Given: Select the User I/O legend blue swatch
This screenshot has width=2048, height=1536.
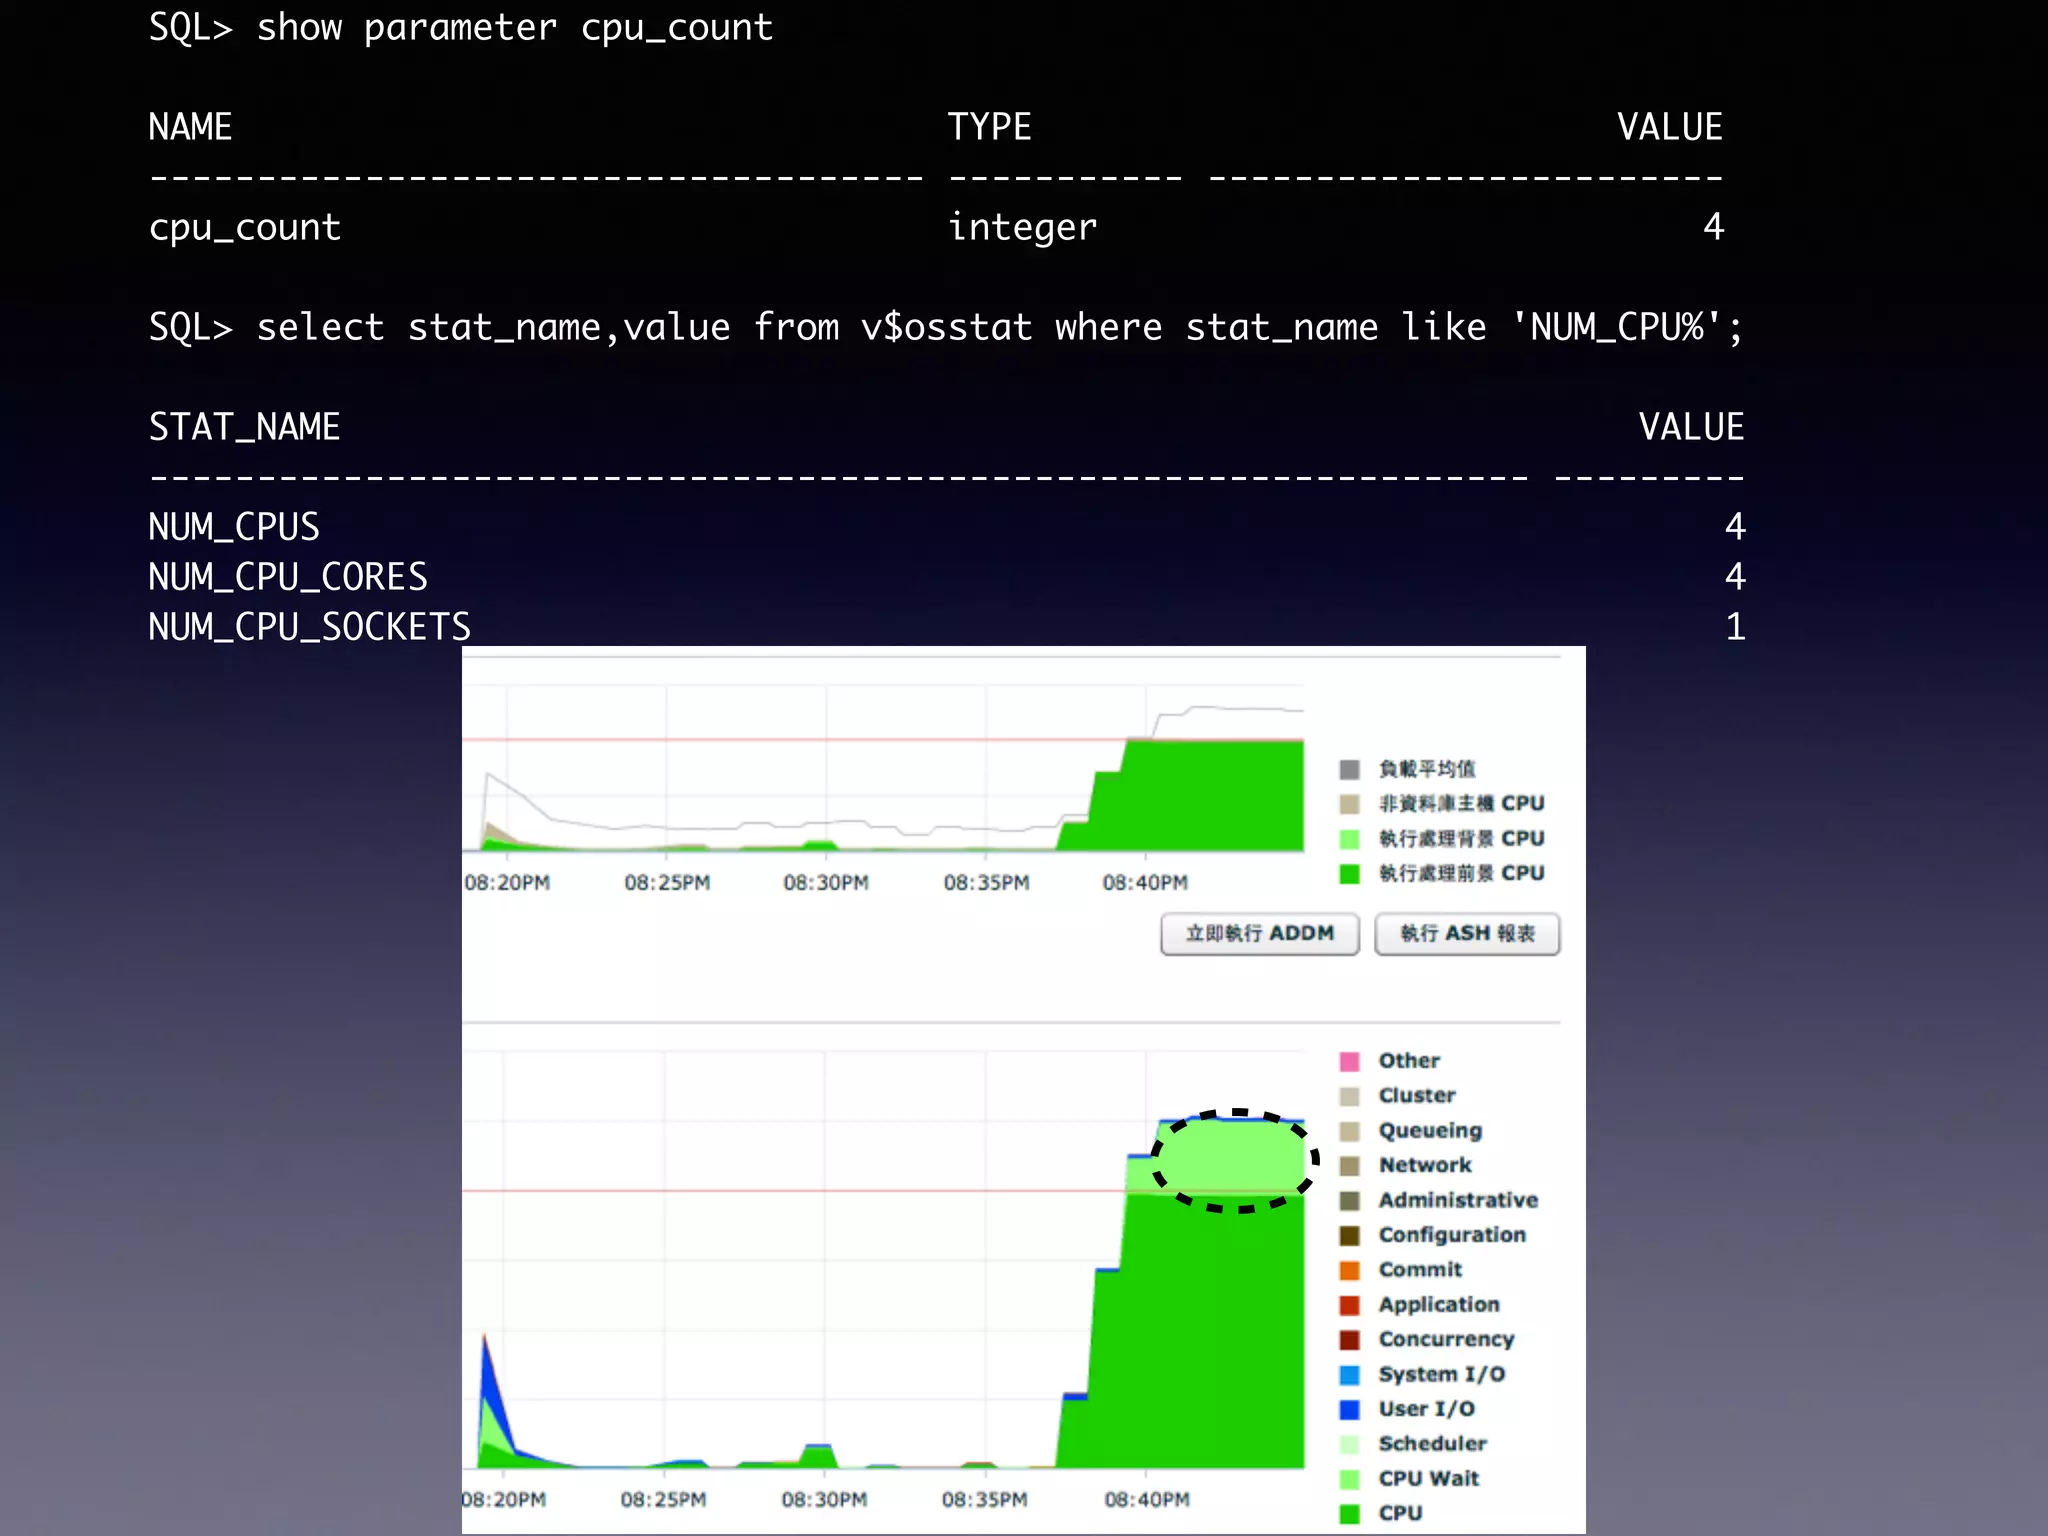Looking at the screenshot, I should [1349, 1409].
